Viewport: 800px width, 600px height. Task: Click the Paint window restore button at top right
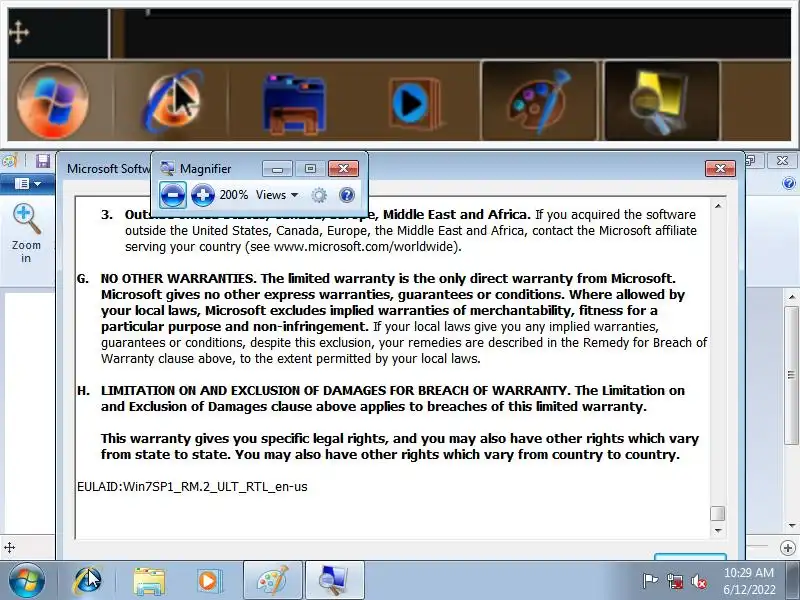(752, 161)
